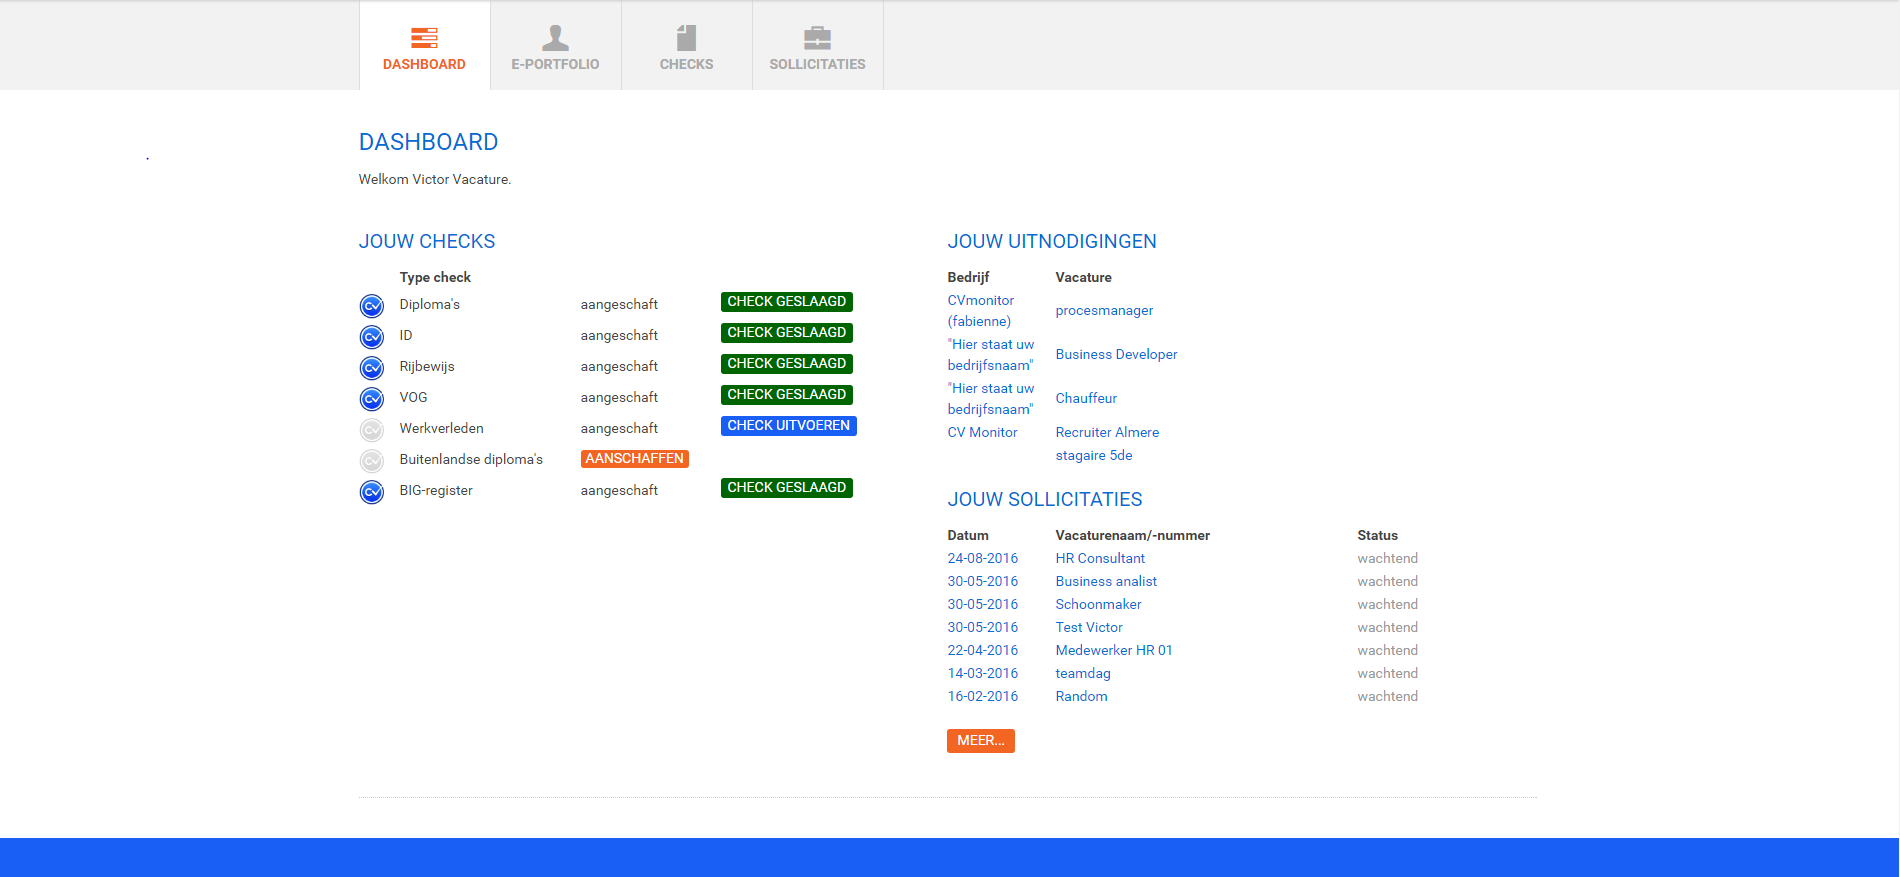Click the CV icon beside BIG-register
Image resolution: width=1900 pixels, height=877 pixels.
coord(372,492)
